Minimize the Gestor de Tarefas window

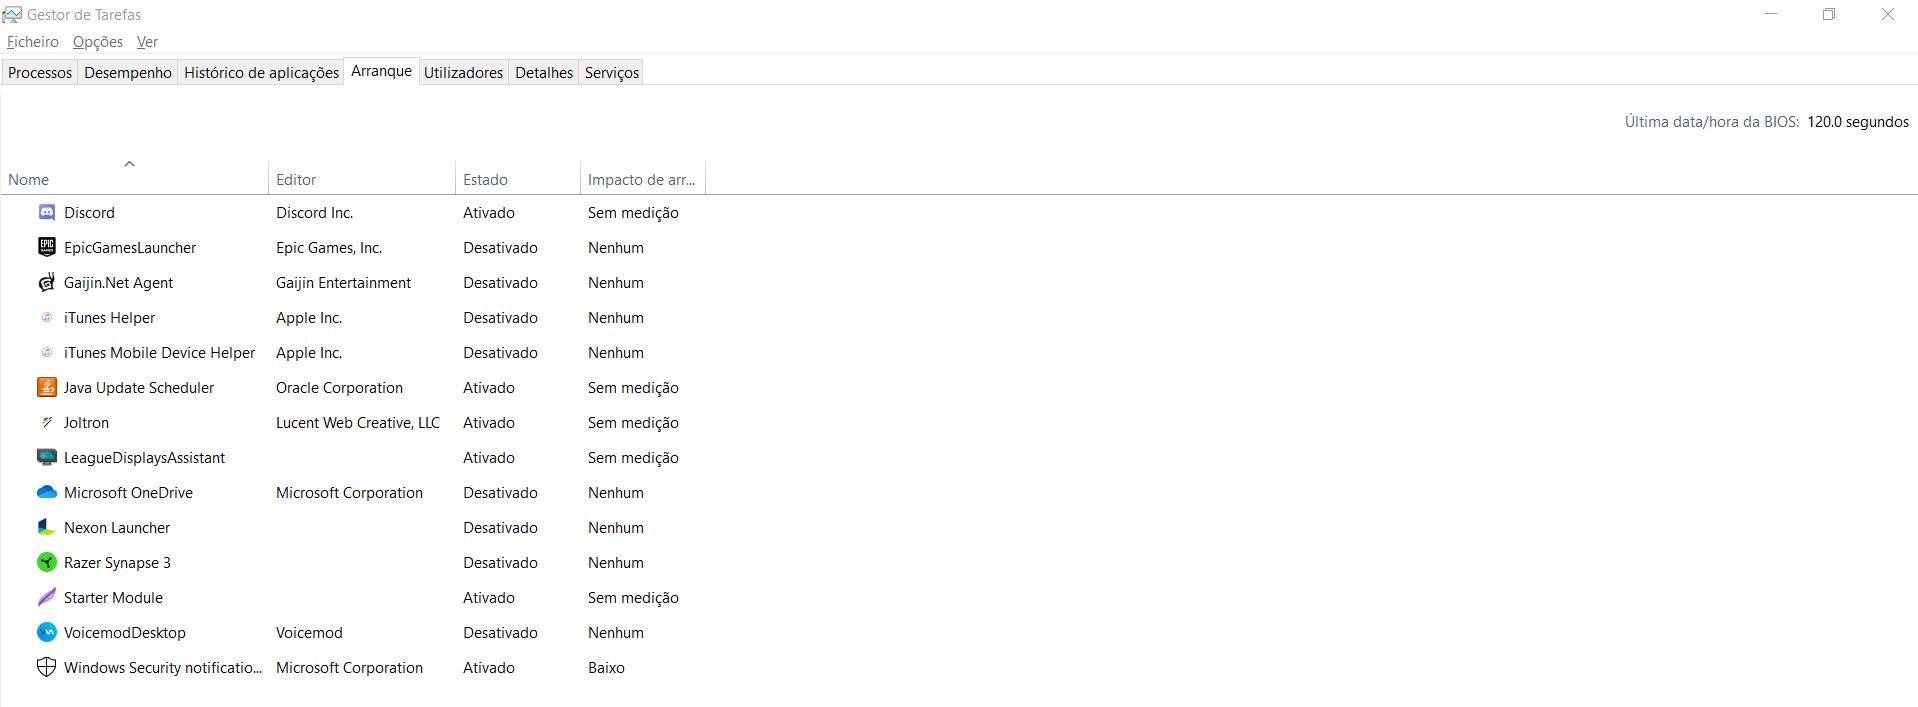1771,14
